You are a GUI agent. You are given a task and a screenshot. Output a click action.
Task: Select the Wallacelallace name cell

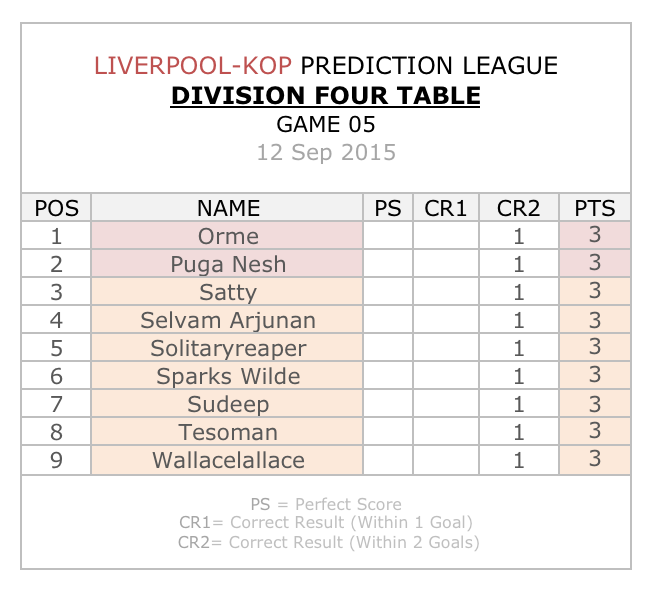(227, 460)
